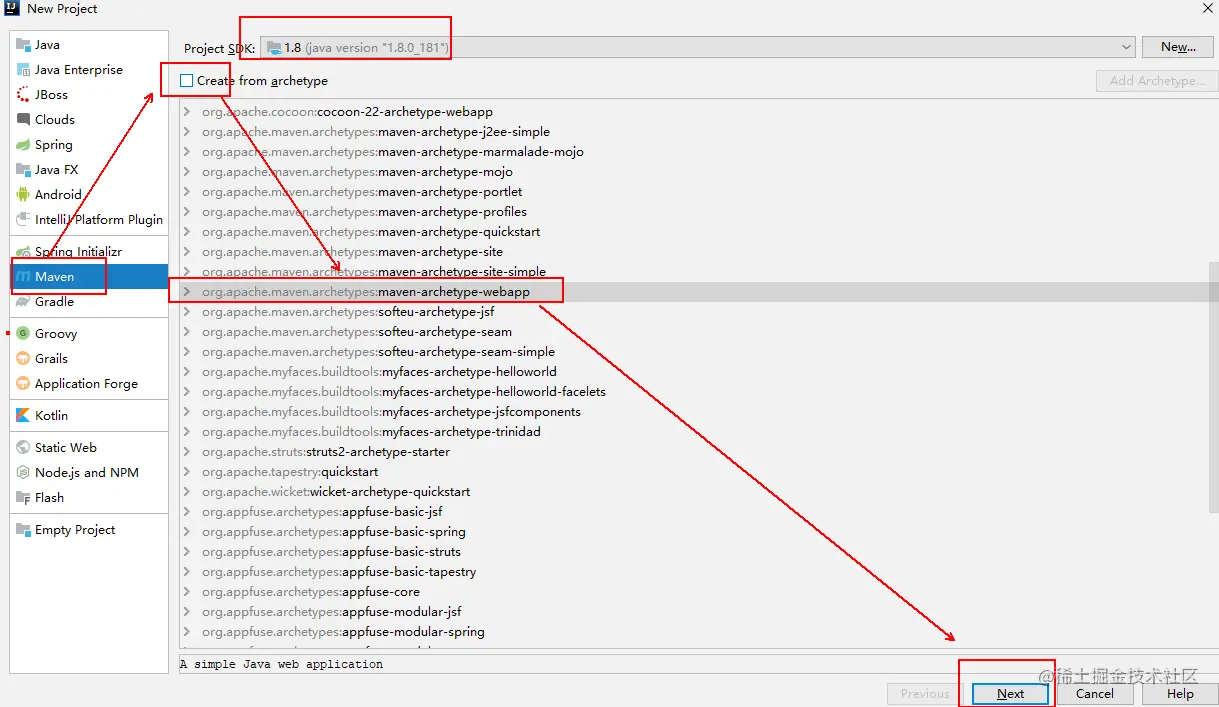Select the Maven icon
This screenshot has width=1219, height=707.
pos(23,277)
